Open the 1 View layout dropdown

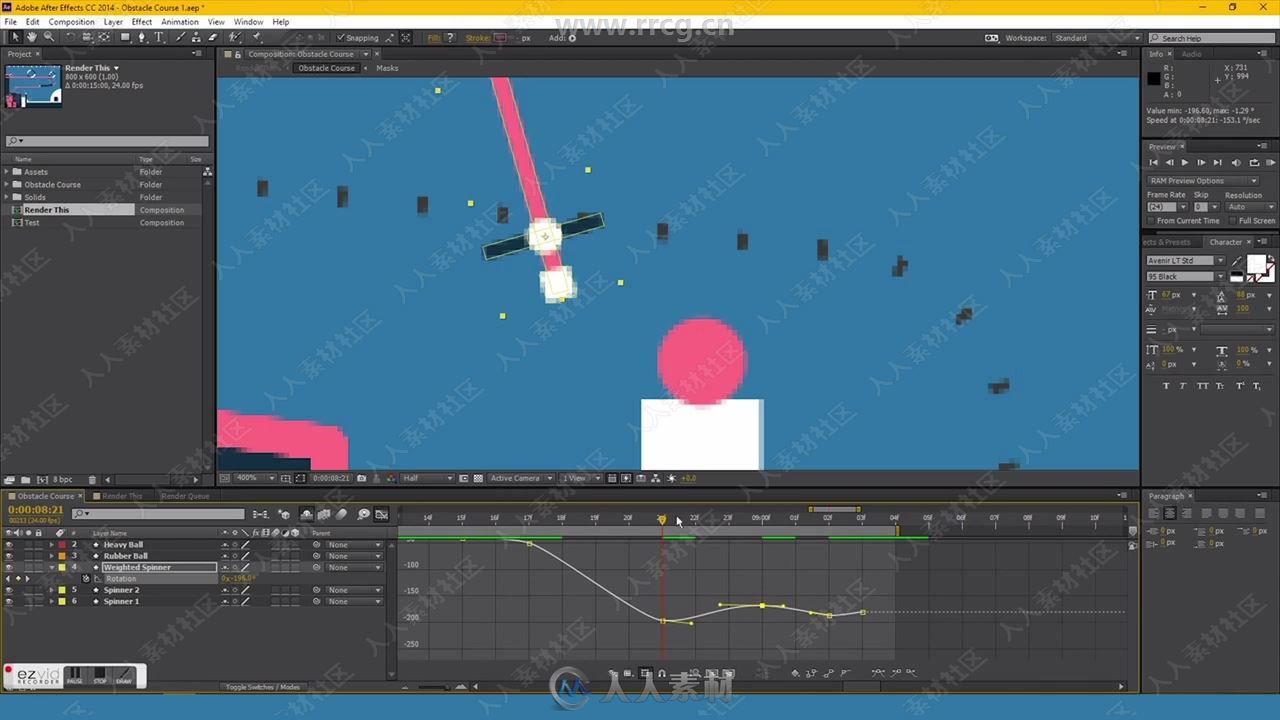tap(581, 478)
